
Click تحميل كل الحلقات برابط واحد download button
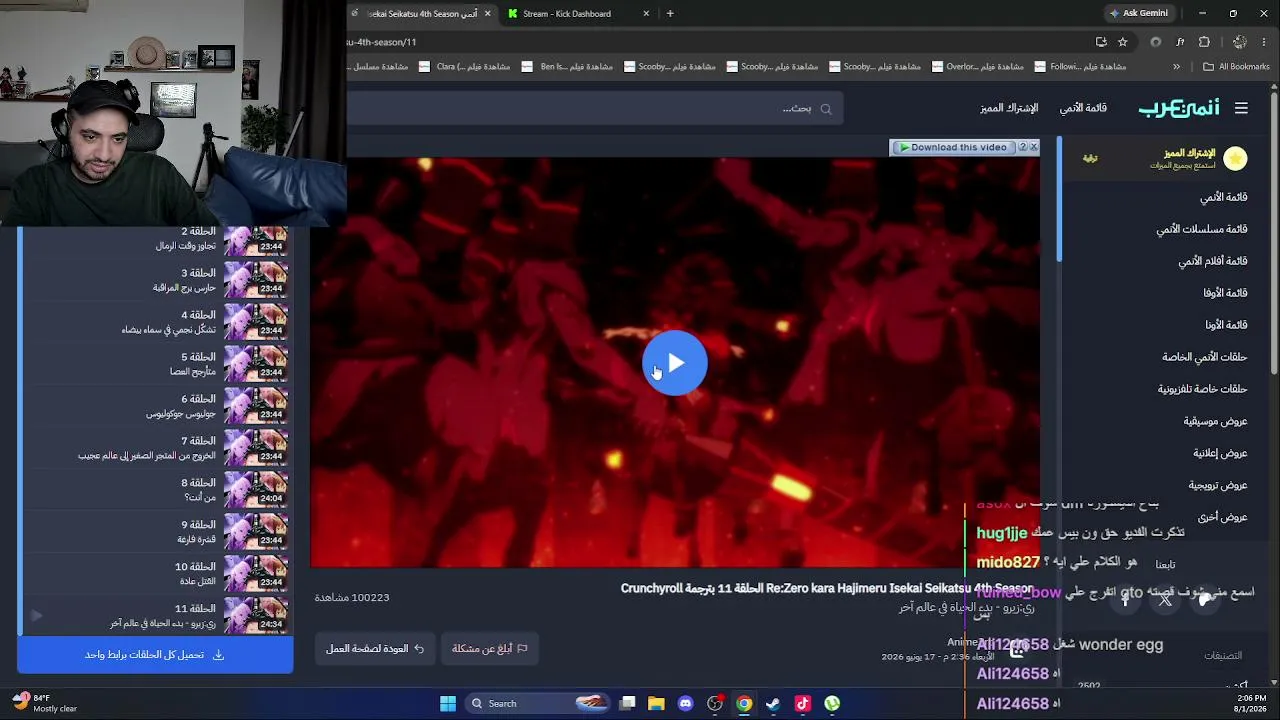click(x=155, y=655)
